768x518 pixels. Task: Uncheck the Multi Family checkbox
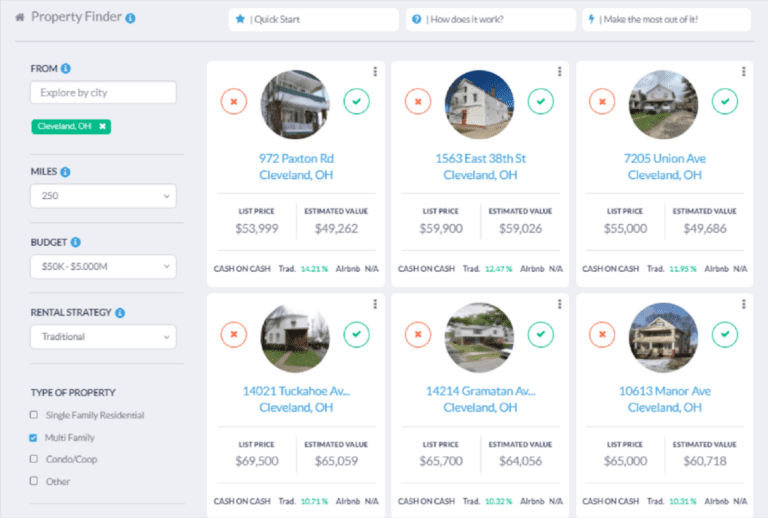[34, 437]
